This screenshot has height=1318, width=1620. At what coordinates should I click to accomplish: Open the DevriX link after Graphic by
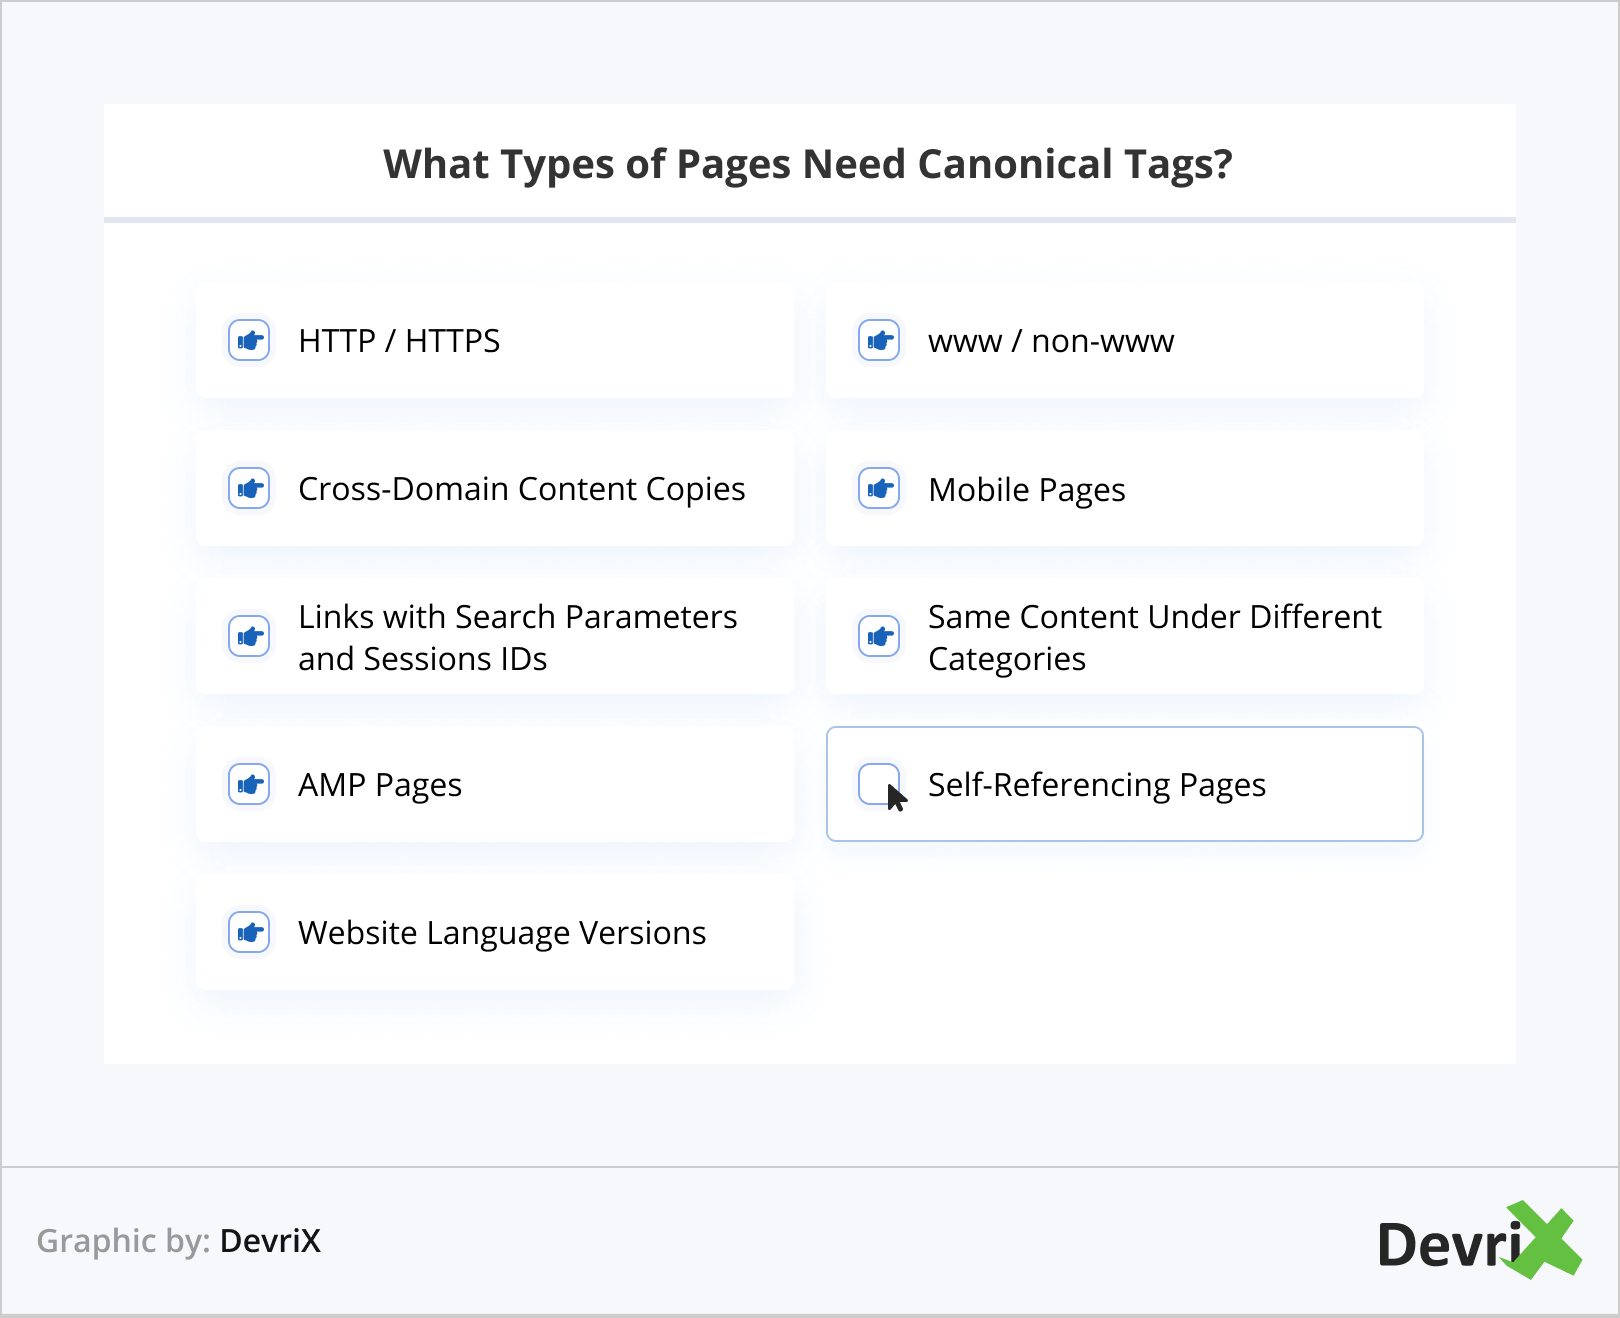tap(270, 1241)
